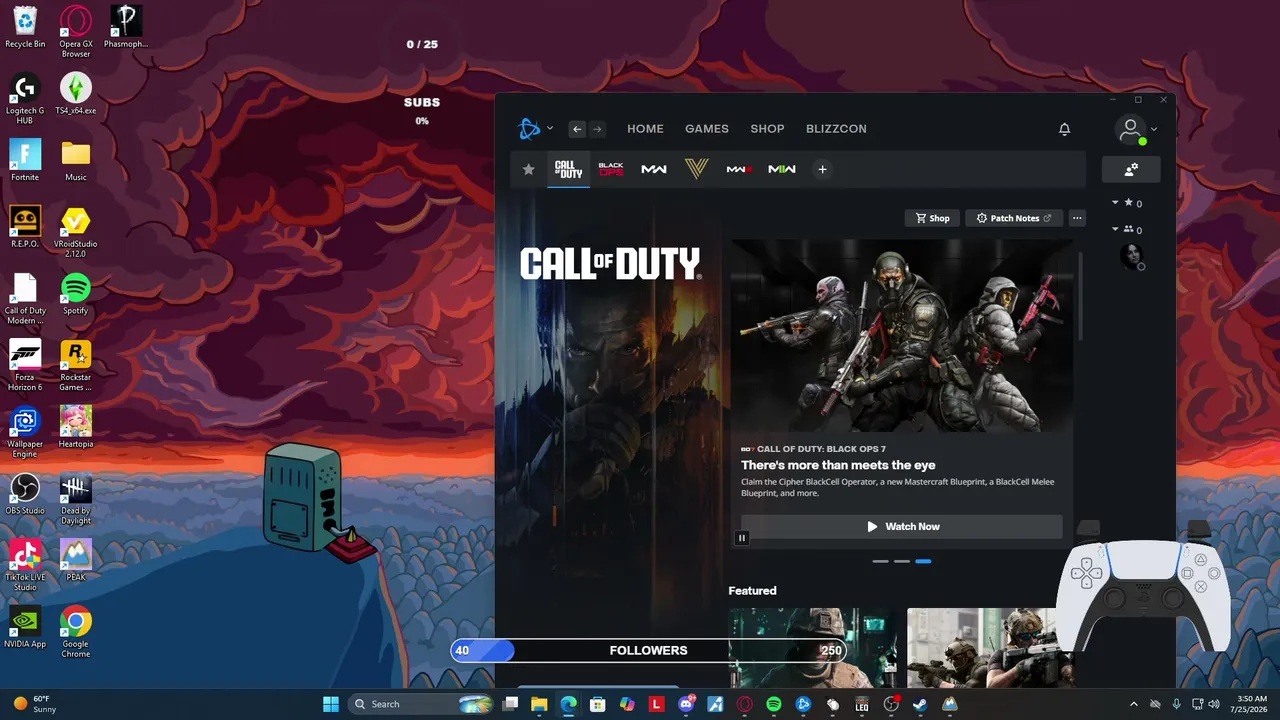Click the friend avatar in friends list
This screenshot has width=1280, height=720.
(x=1132, y=256)
